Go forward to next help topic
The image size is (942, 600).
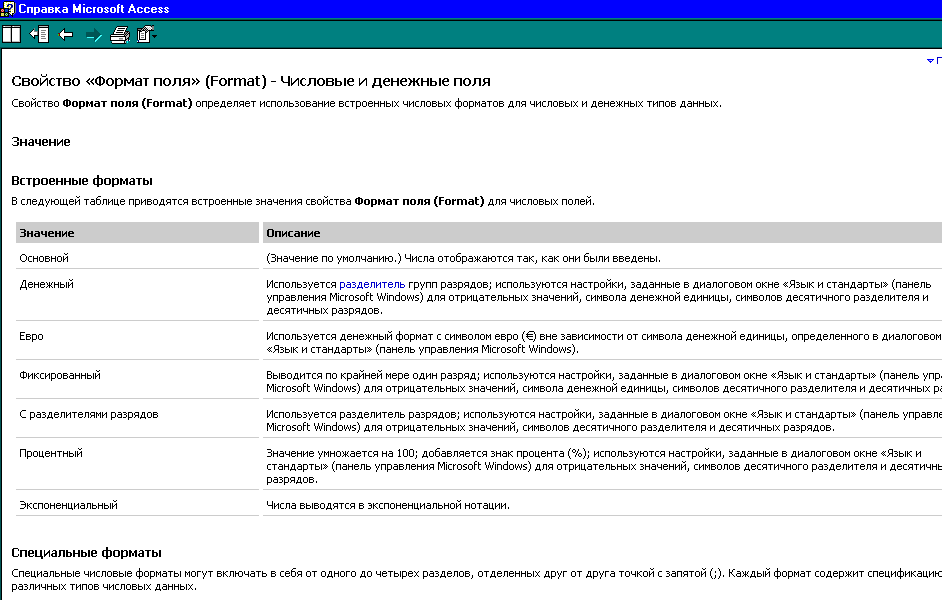pyautogui.click(x=94, y=35)
